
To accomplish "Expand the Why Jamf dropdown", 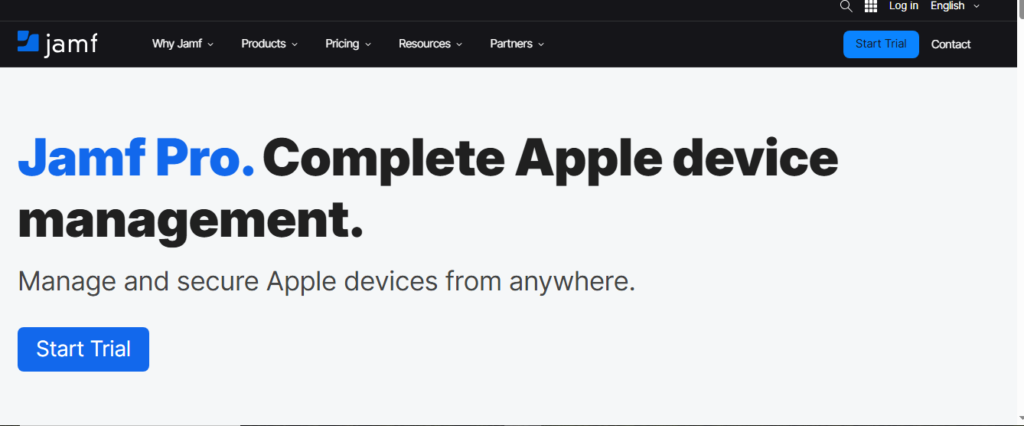I will (x=183, y=44).
